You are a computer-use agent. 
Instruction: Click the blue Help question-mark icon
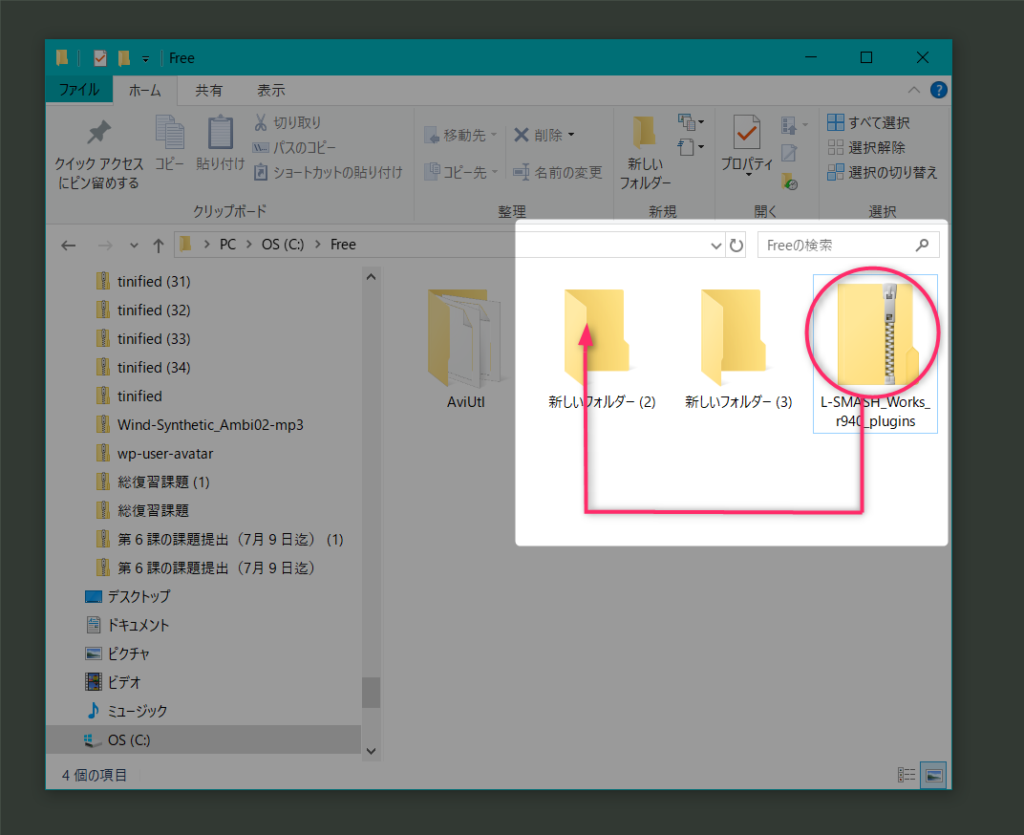coord(938,90)
